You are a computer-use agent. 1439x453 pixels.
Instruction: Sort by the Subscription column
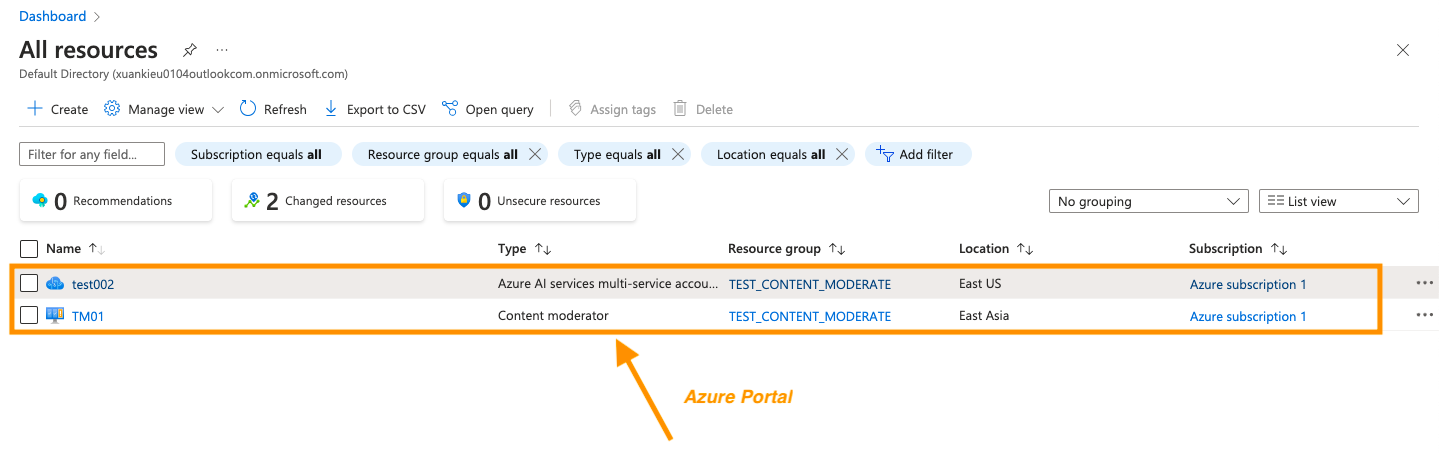pyautogui.click(x=1238, y=248)
